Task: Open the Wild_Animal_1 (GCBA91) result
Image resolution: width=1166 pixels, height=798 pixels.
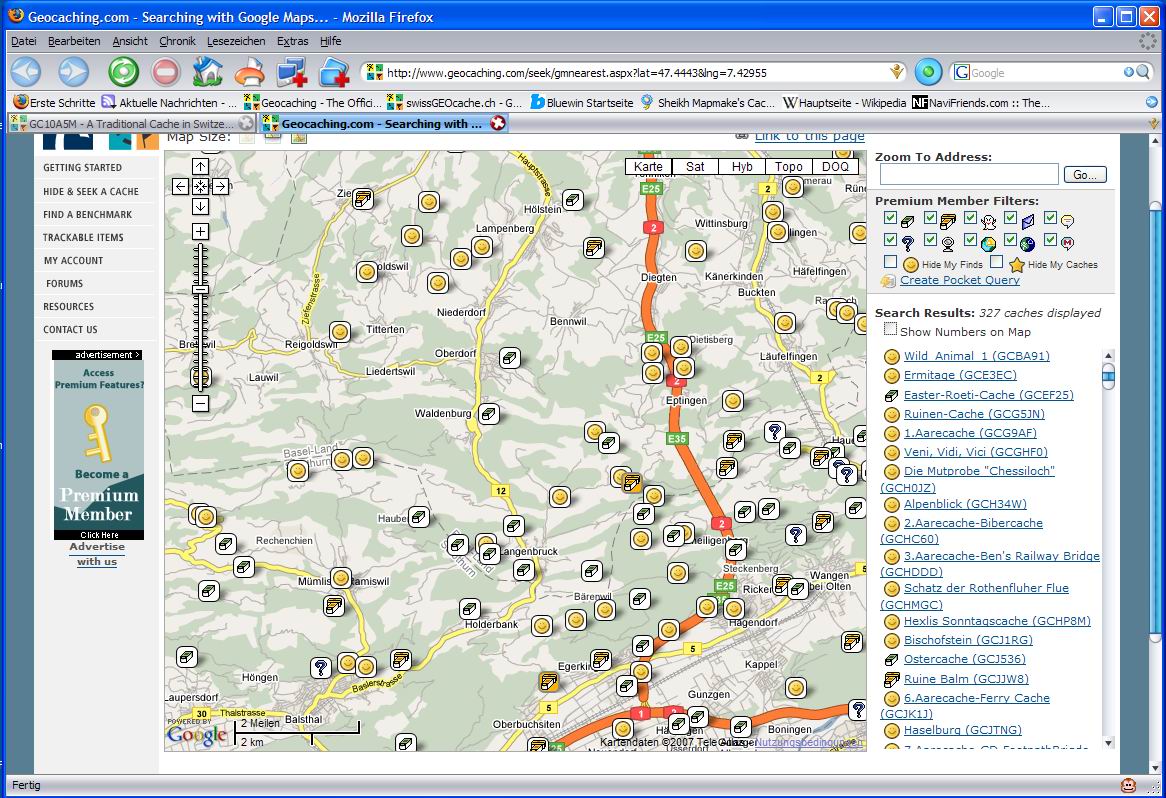Action: (976, 356)
